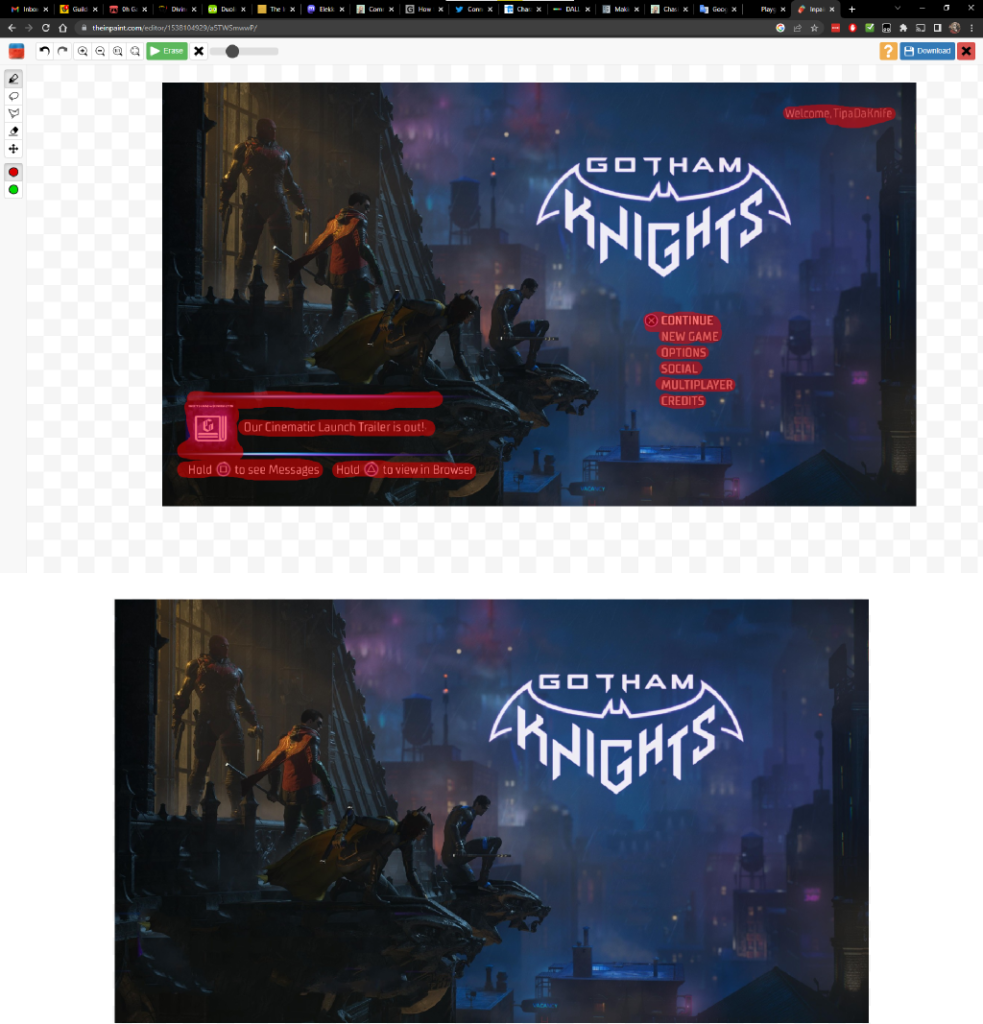Zoom in on the image
The height and width of the screenshot is (1024, 983).
click(x=83, y=51)
